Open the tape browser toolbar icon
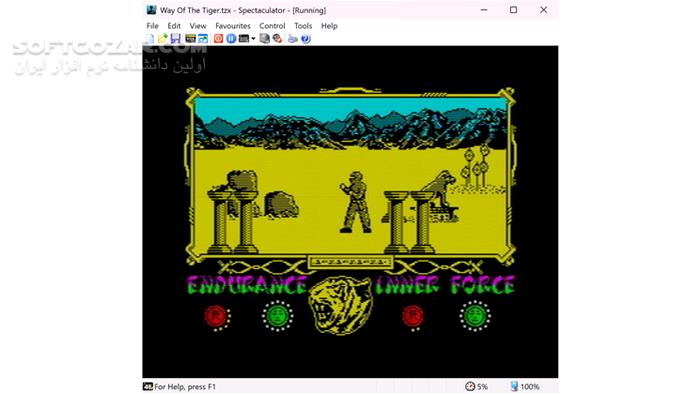The height and width of the screenshot is (394, 700). [x=191, y=39]
